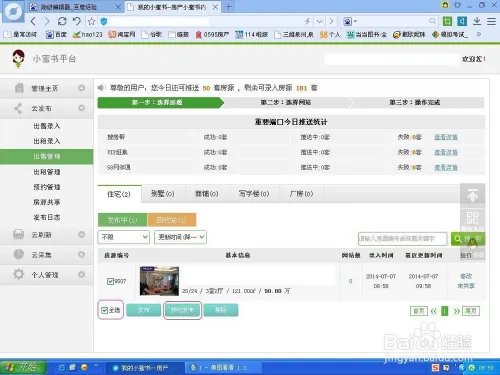Screen dimensions: 500x375
Task: Click the teal sidebar extension icon
Action: 462,21
